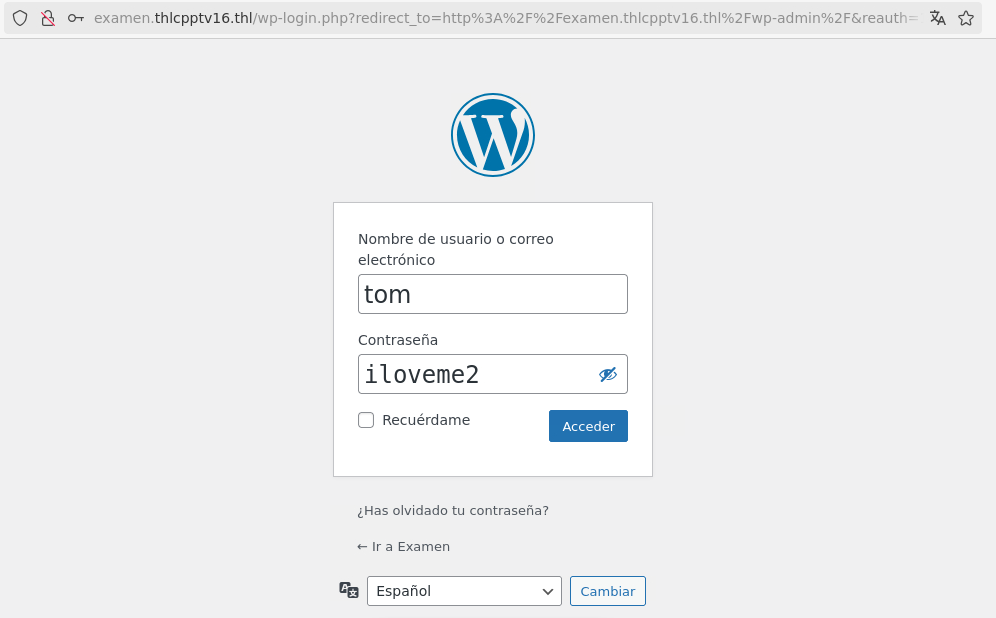
Task: Hide the password with the eye icon
Action: click(608, 375)
